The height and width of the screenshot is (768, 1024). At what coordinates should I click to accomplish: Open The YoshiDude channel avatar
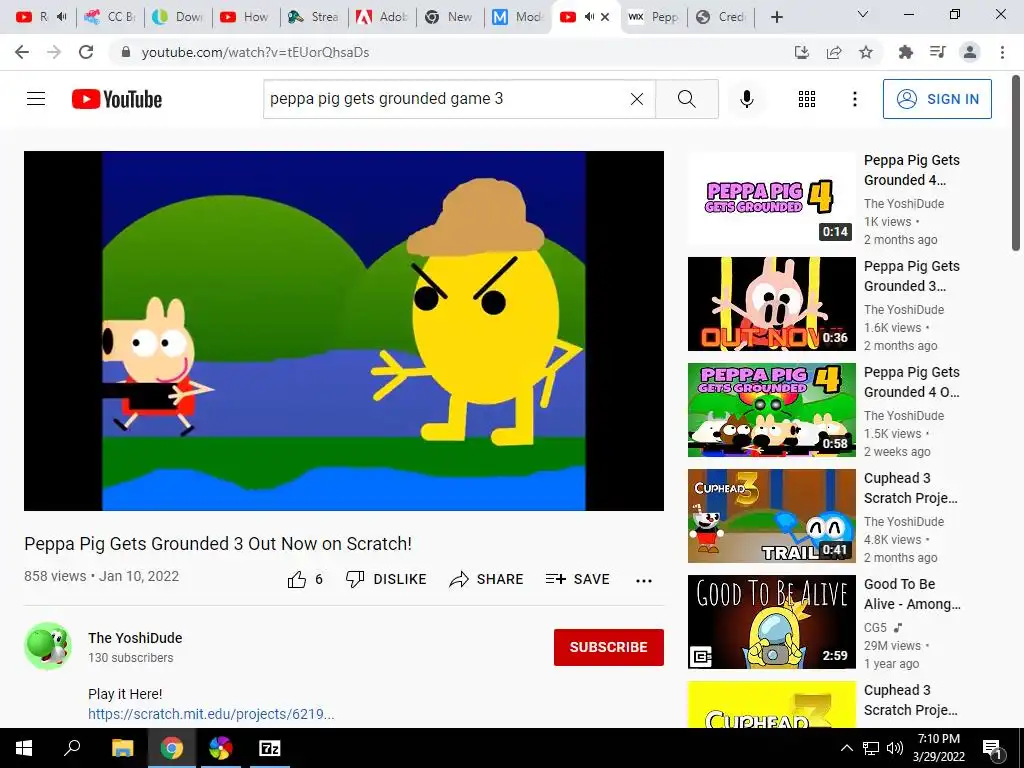[x=48, y=646]
